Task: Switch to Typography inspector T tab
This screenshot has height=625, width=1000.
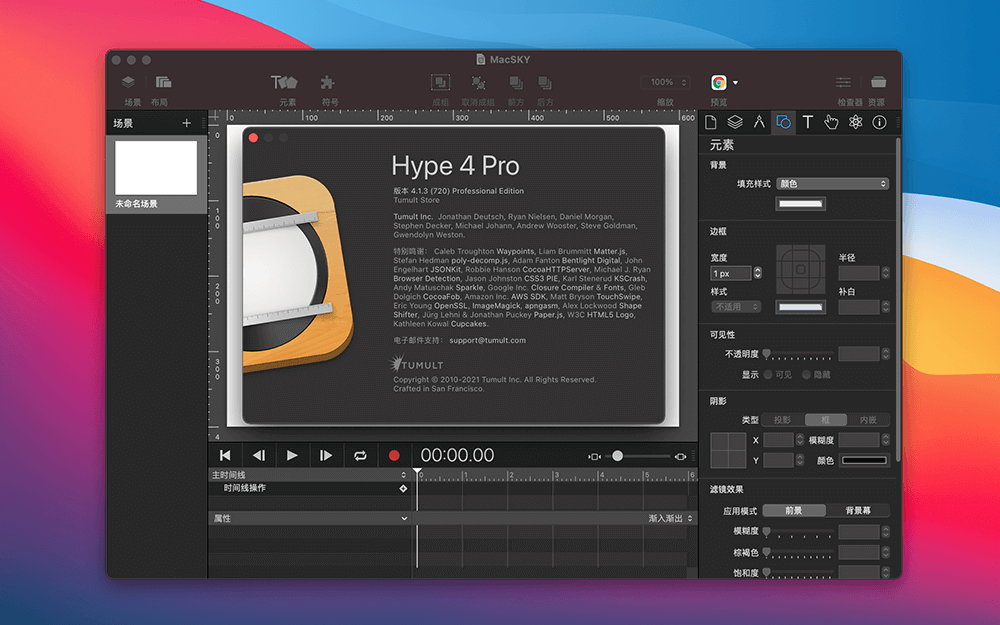Action: point(807,122)
